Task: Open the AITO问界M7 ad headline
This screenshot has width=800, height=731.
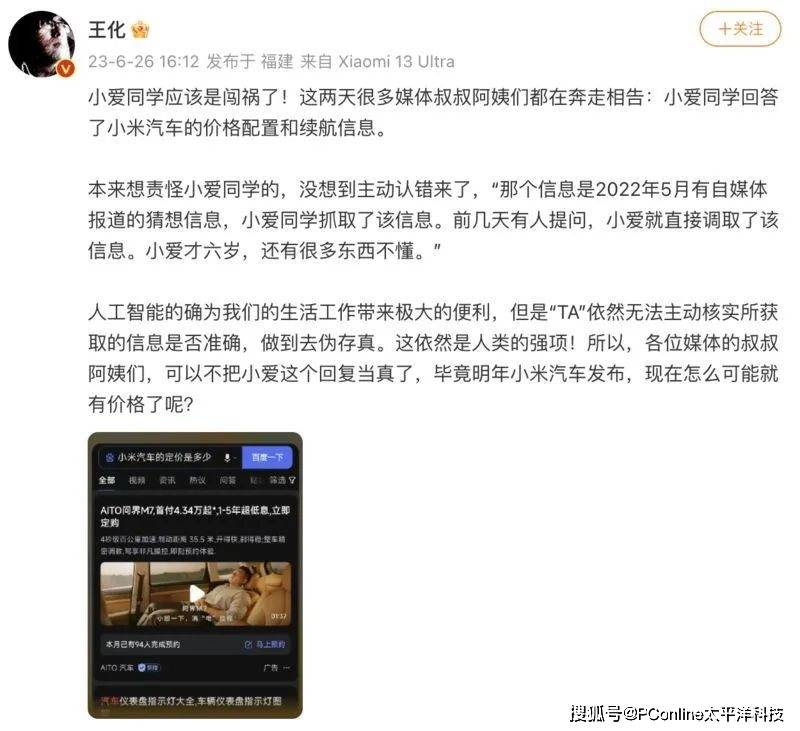Action: click(x=195, y=516)
